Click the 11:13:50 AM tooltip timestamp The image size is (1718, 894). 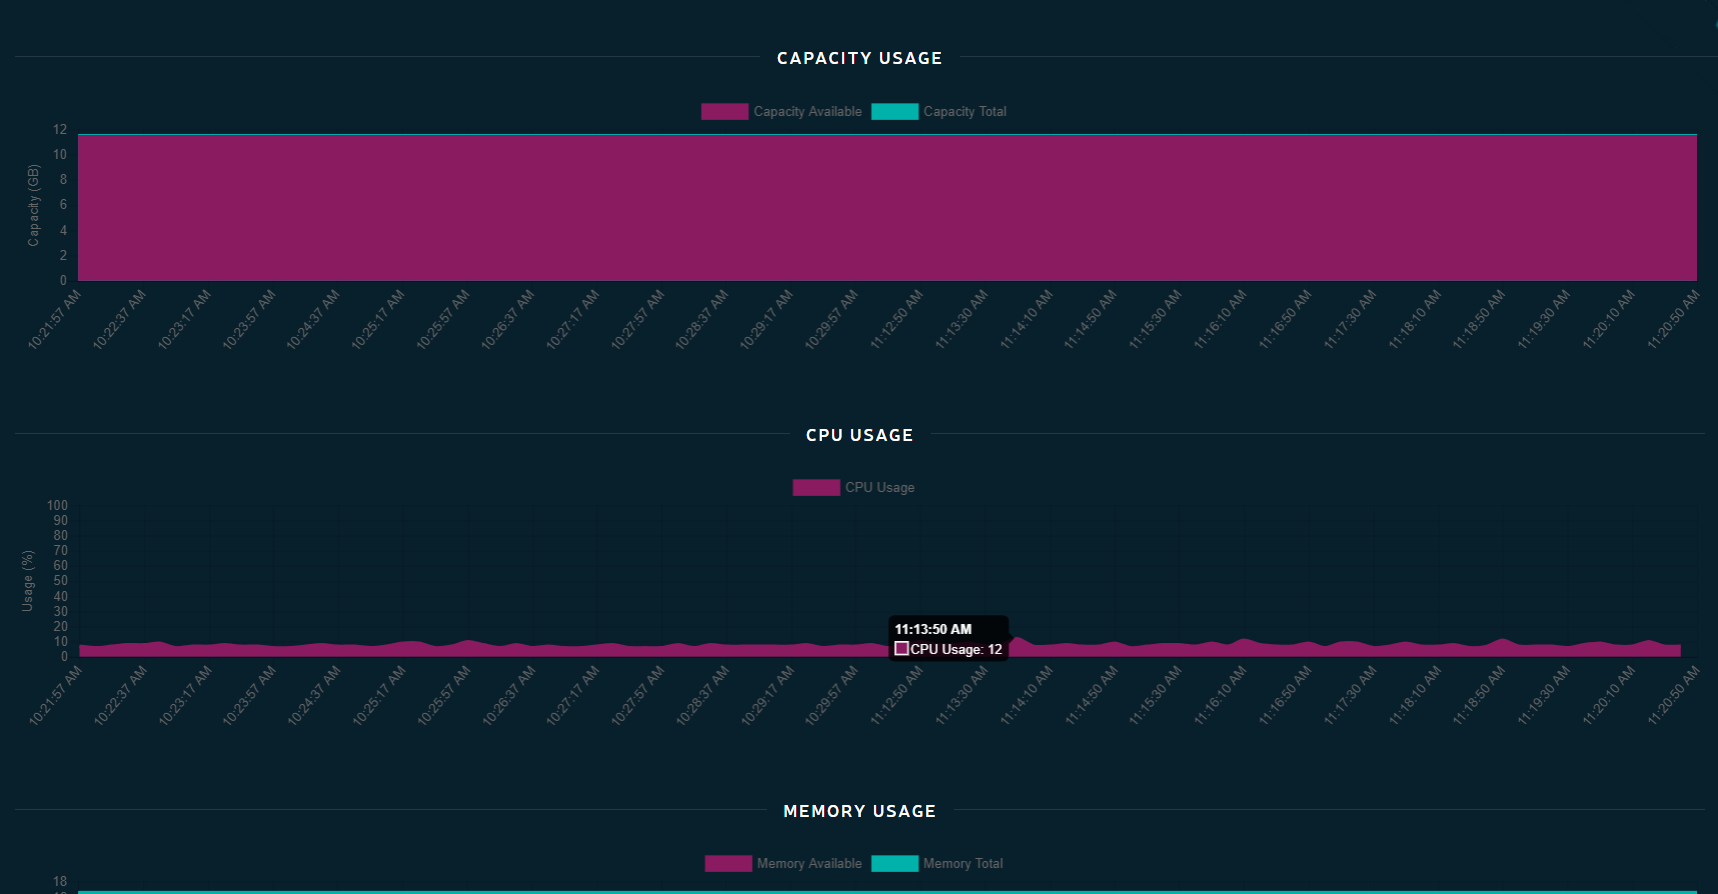pyautogui.click(x=933, y=629)
